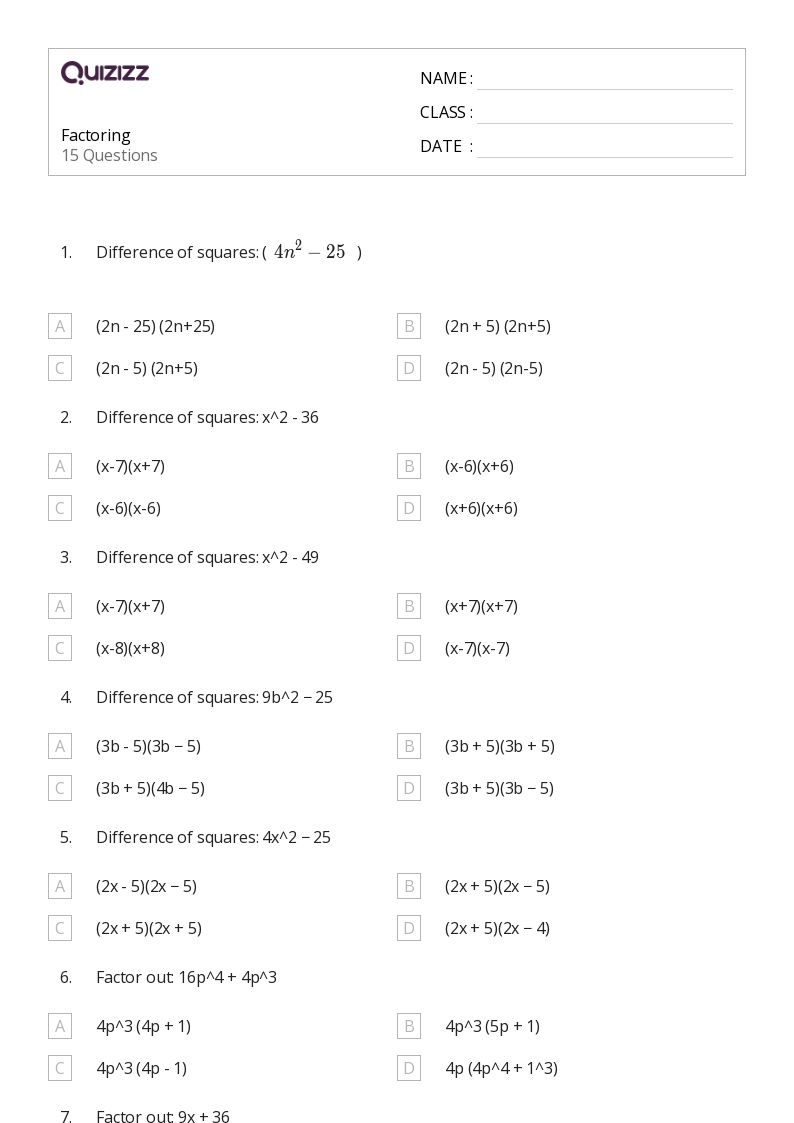Viewport: 794px width, 1123px height.
Task: Click the CLASS input line
Action: 605,114
